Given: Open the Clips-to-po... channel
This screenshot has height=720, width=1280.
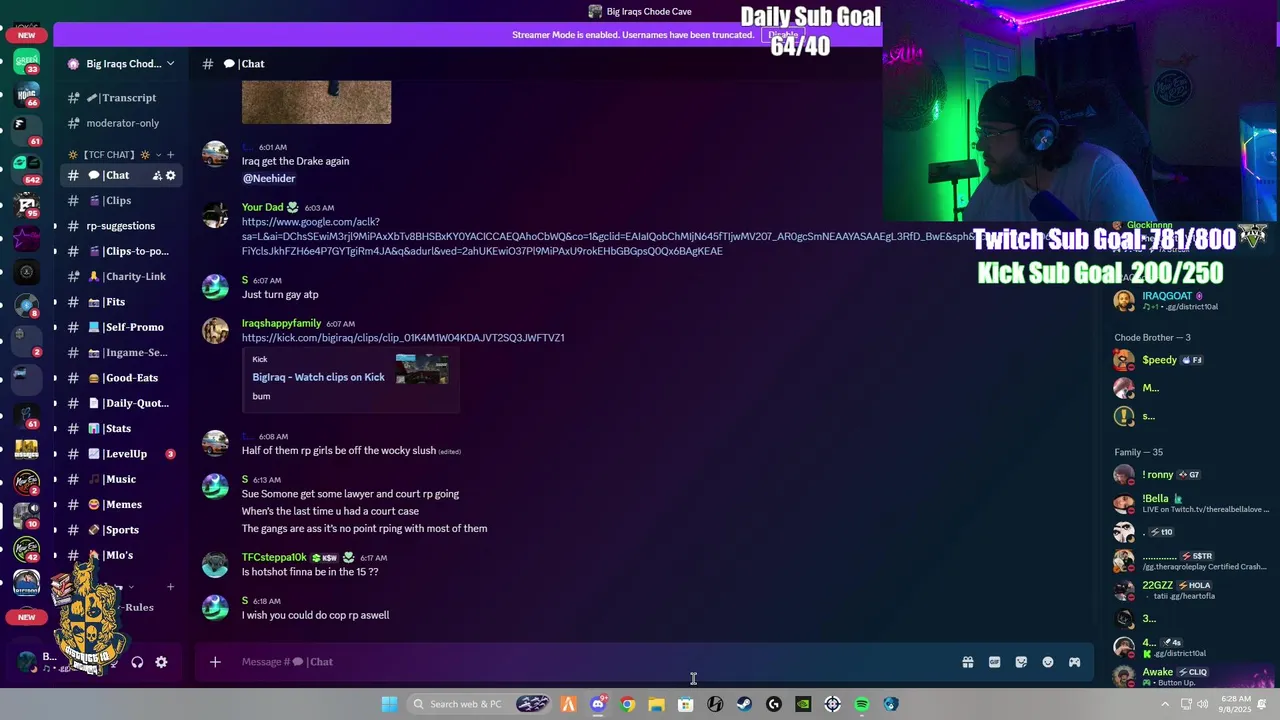Looking at the screenshot, I should [x=121, y=251].
